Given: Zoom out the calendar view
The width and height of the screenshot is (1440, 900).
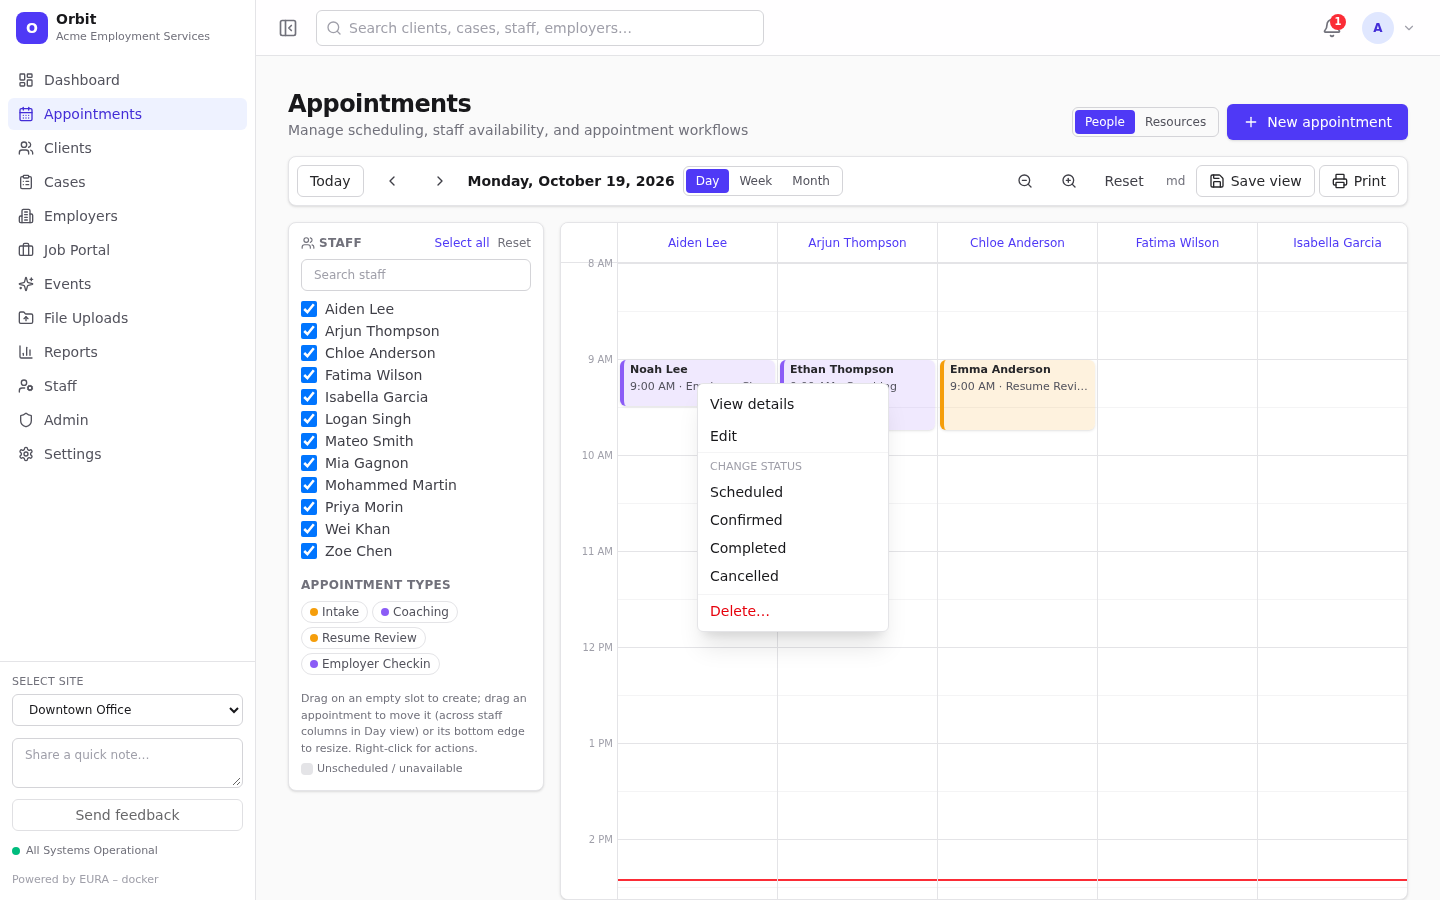Looking at the screenshot, I should (x=1025, y=181).
